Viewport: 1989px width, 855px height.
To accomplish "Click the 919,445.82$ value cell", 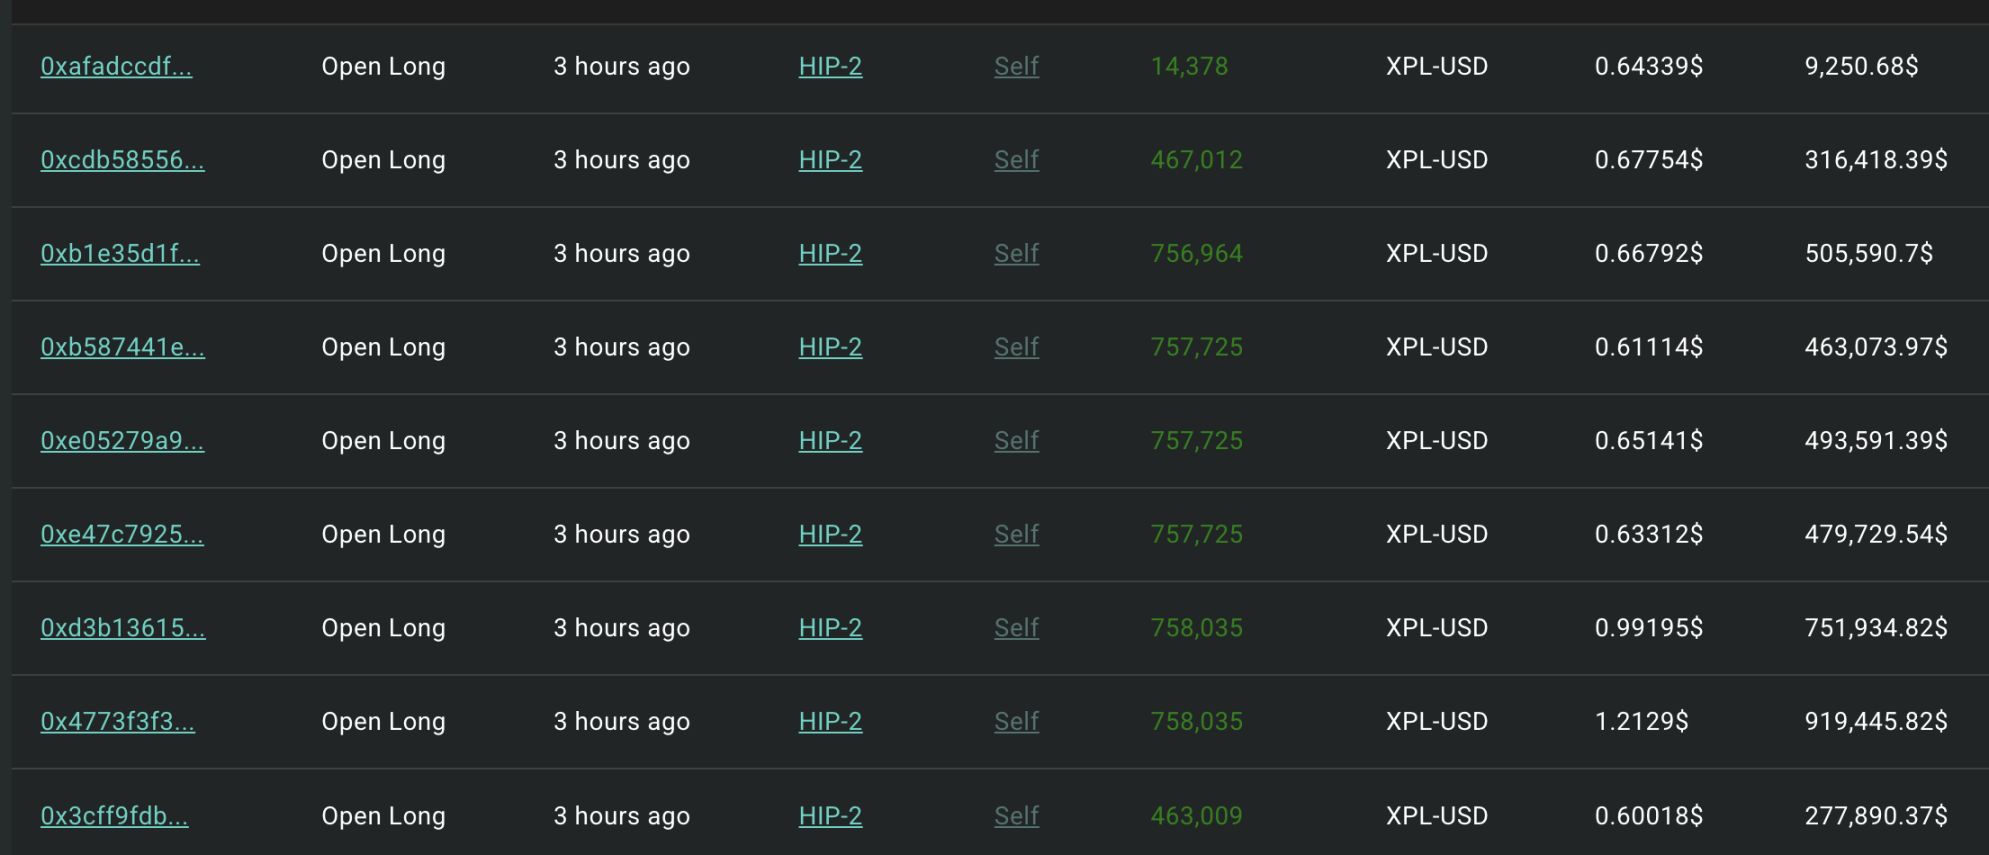I will pos(1876,722).
